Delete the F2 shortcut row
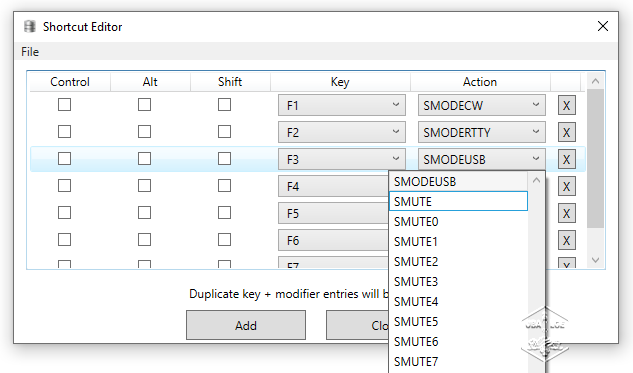The image size is (633, 373). coord(567,132)
